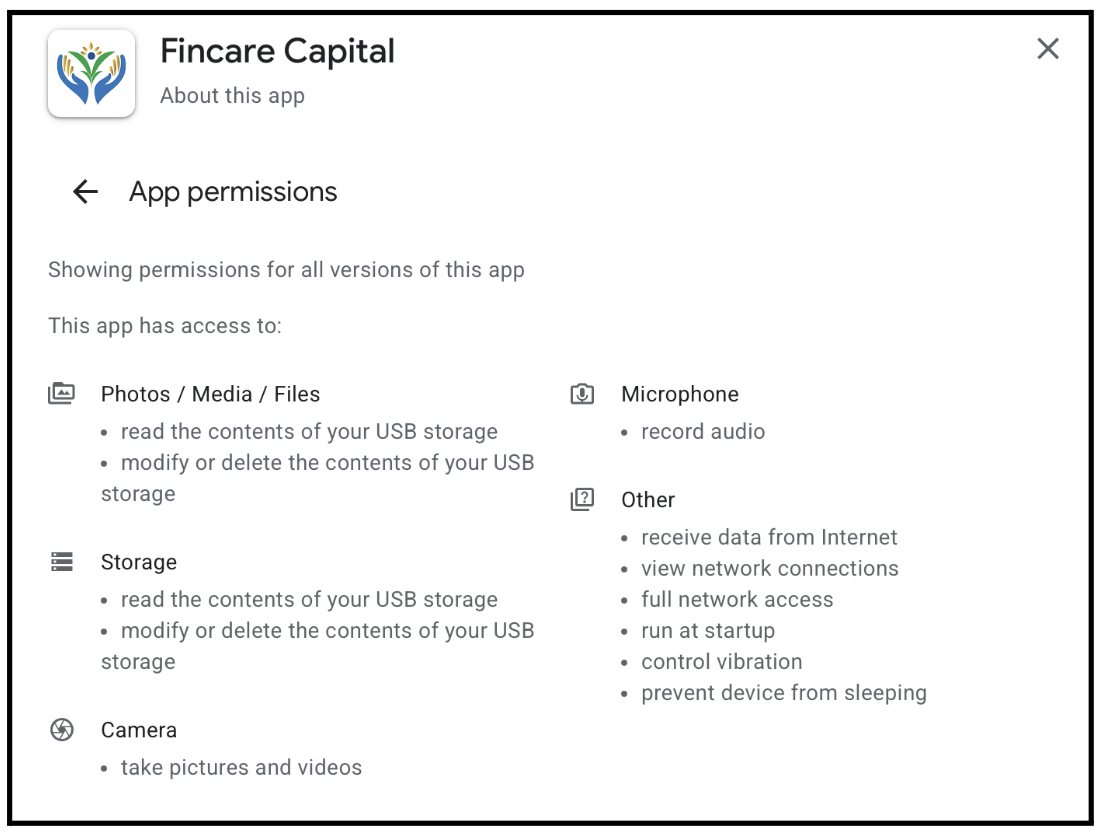Click the Fincare Capital app logo icon

(91, 76)
